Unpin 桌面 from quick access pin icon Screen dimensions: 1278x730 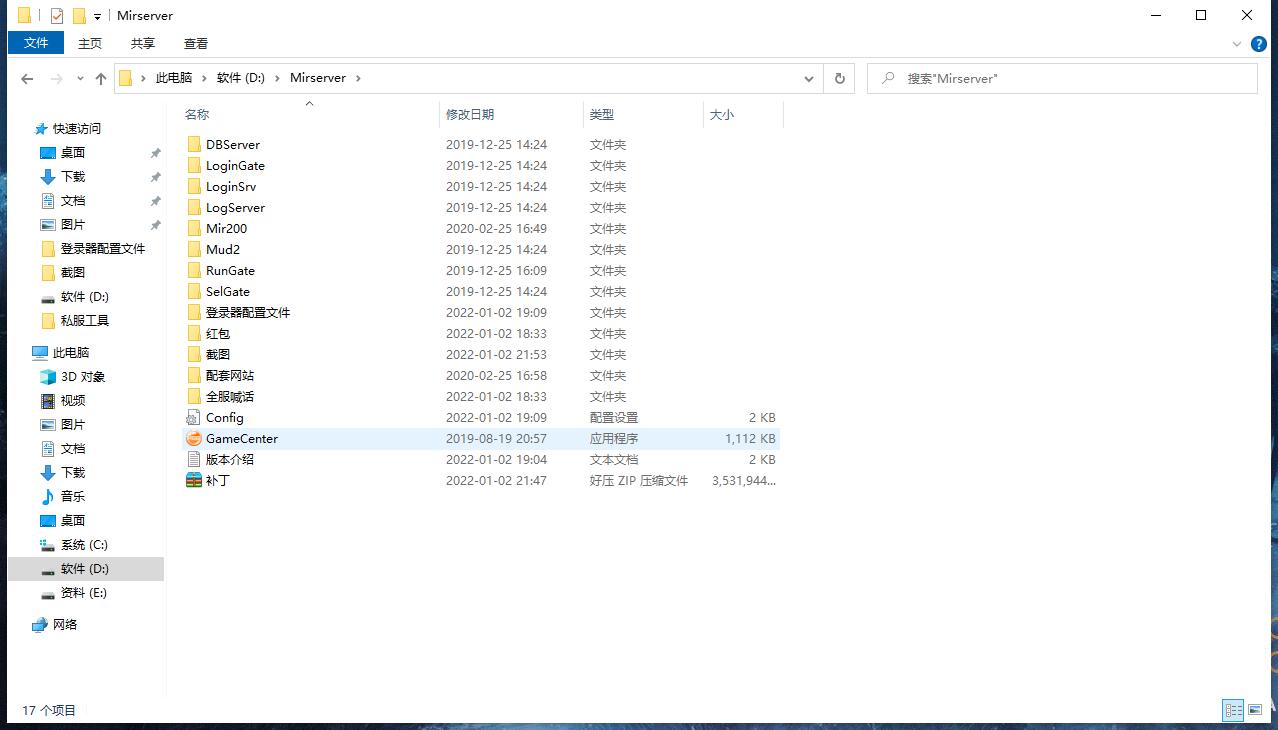pos(155,152)
